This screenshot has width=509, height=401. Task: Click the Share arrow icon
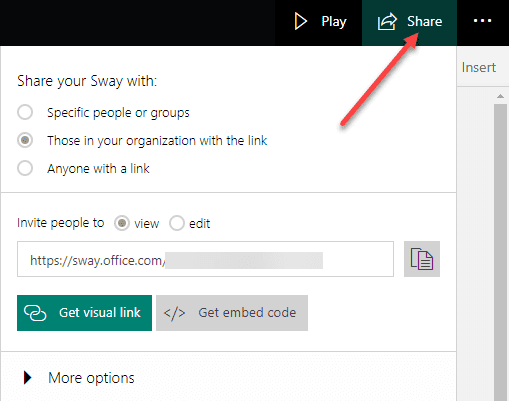pos(387,22)
